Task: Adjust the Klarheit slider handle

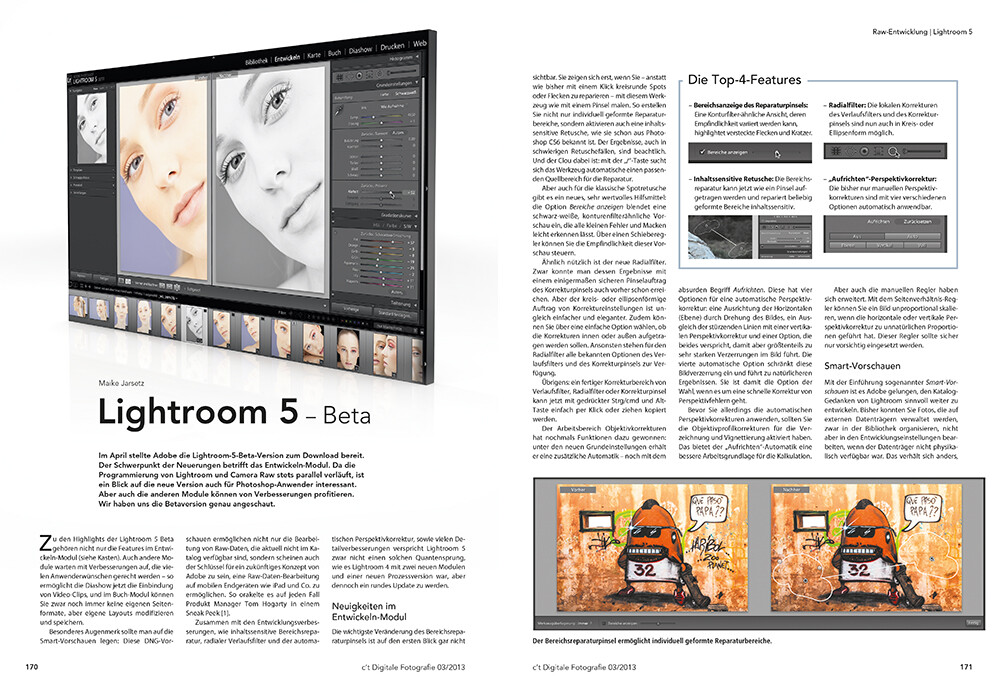Action: click(x=391, y=193)
